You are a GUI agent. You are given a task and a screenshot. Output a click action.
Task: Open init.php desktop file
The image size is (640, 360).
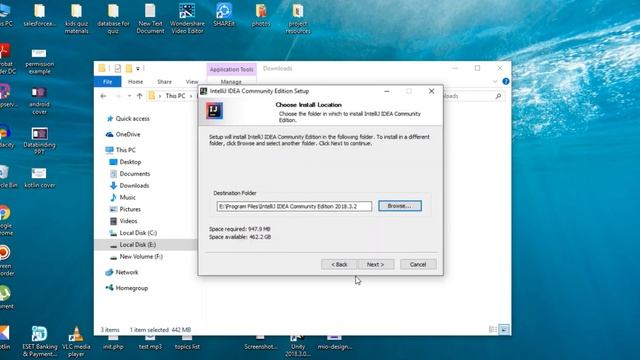click(113, 343)
